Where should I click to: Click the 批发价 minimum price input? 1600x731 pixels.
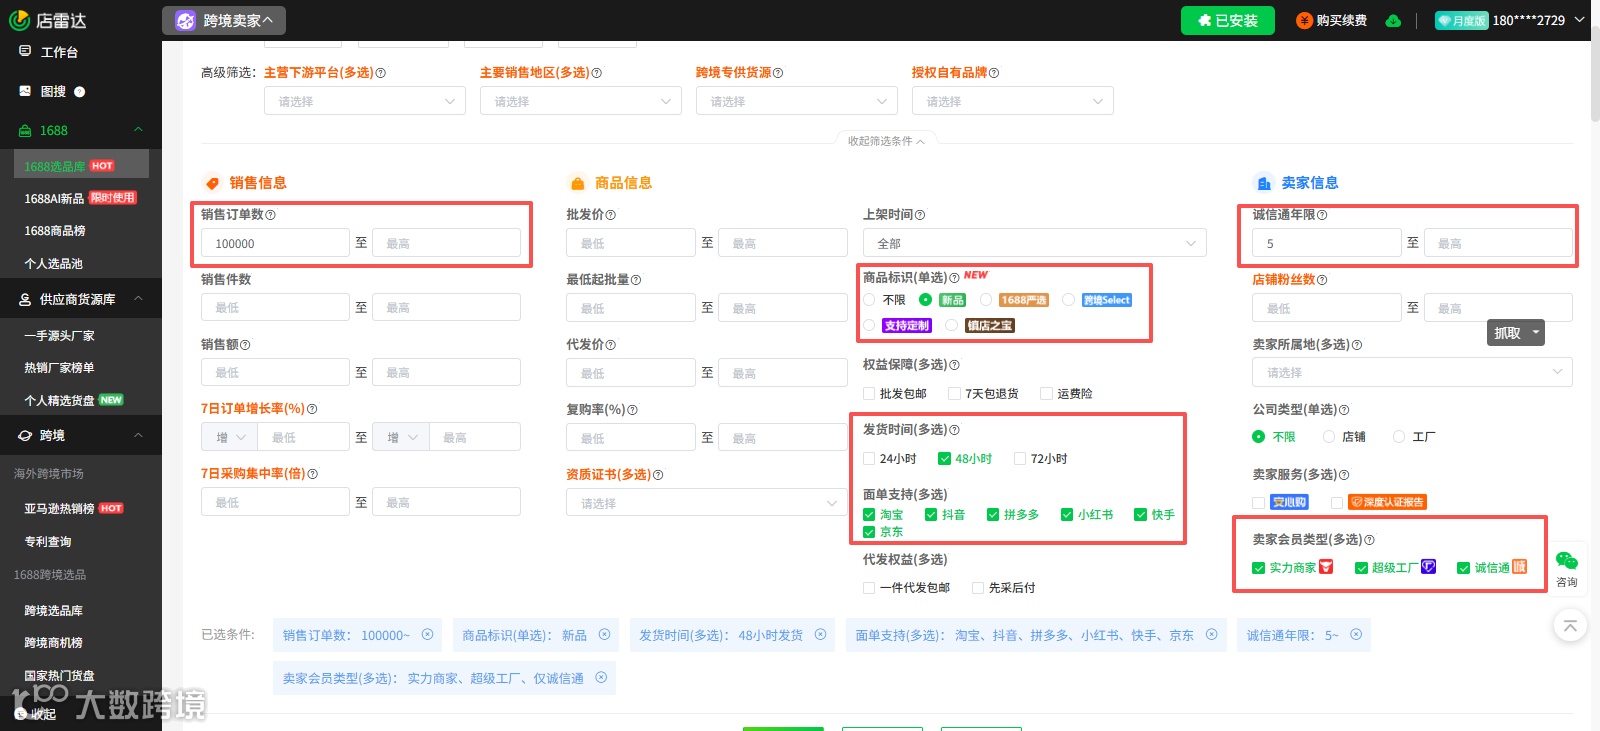pyautogui.click(x=631, y=243)
